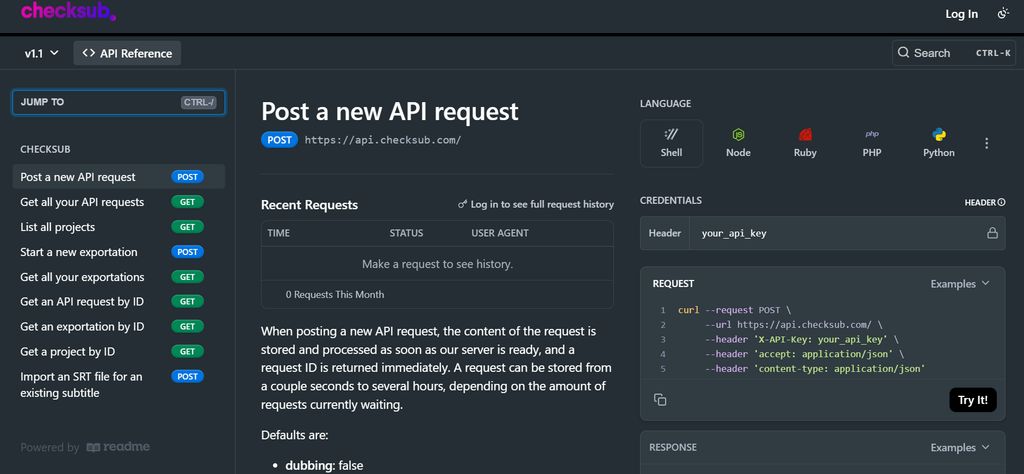Open the more languages three-dot menu

(987, 143)
